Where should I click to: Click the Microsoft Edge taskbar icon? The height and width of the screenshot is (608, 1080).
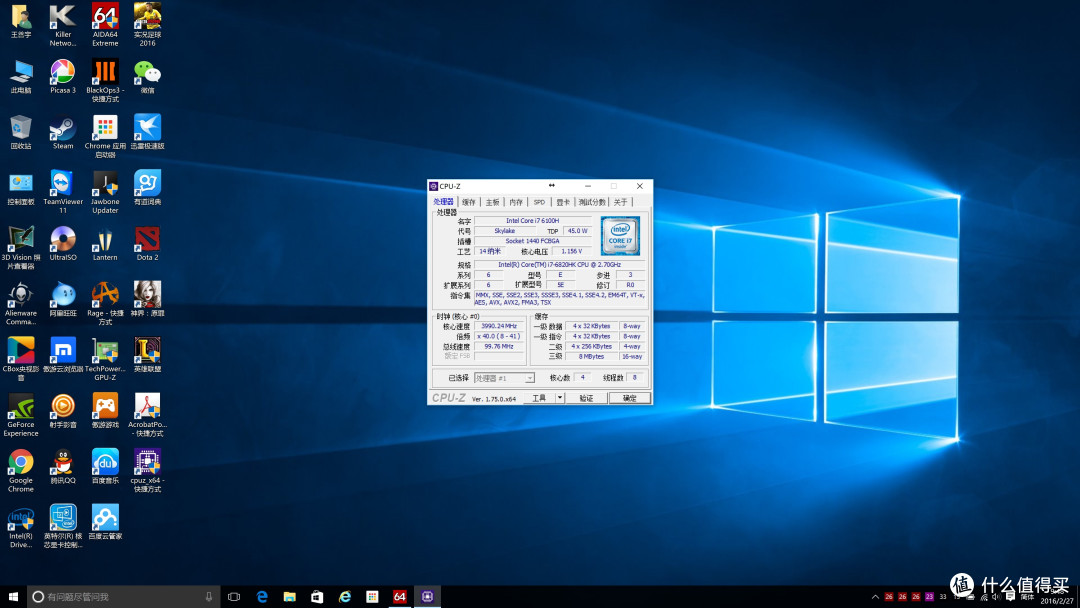pyautogui.click(x=262, y=596)
